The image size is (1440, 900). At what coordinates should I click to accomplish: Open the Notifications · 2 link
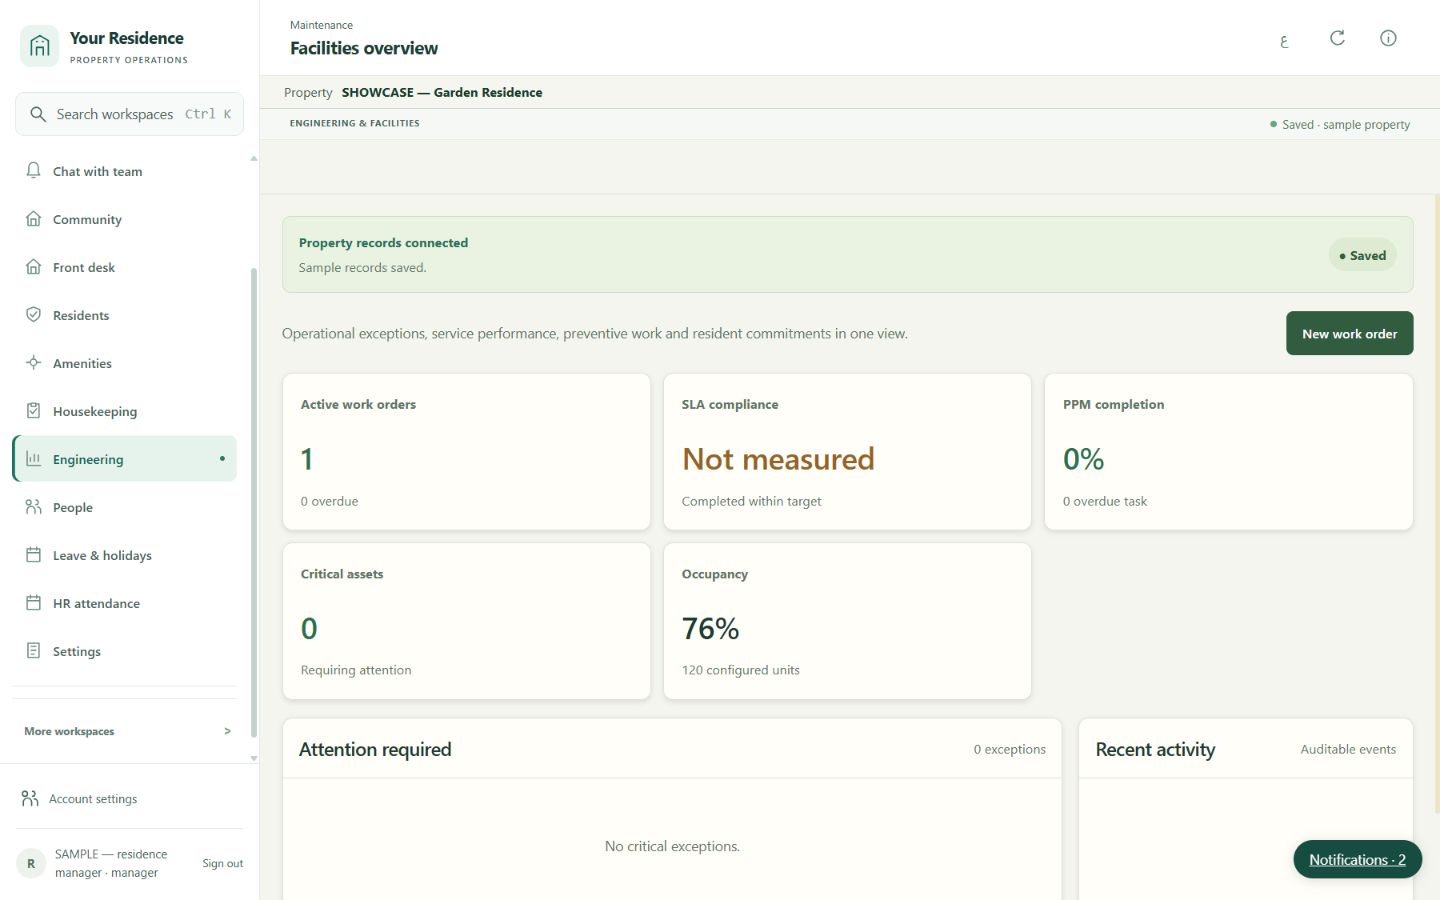(1357, 860)
